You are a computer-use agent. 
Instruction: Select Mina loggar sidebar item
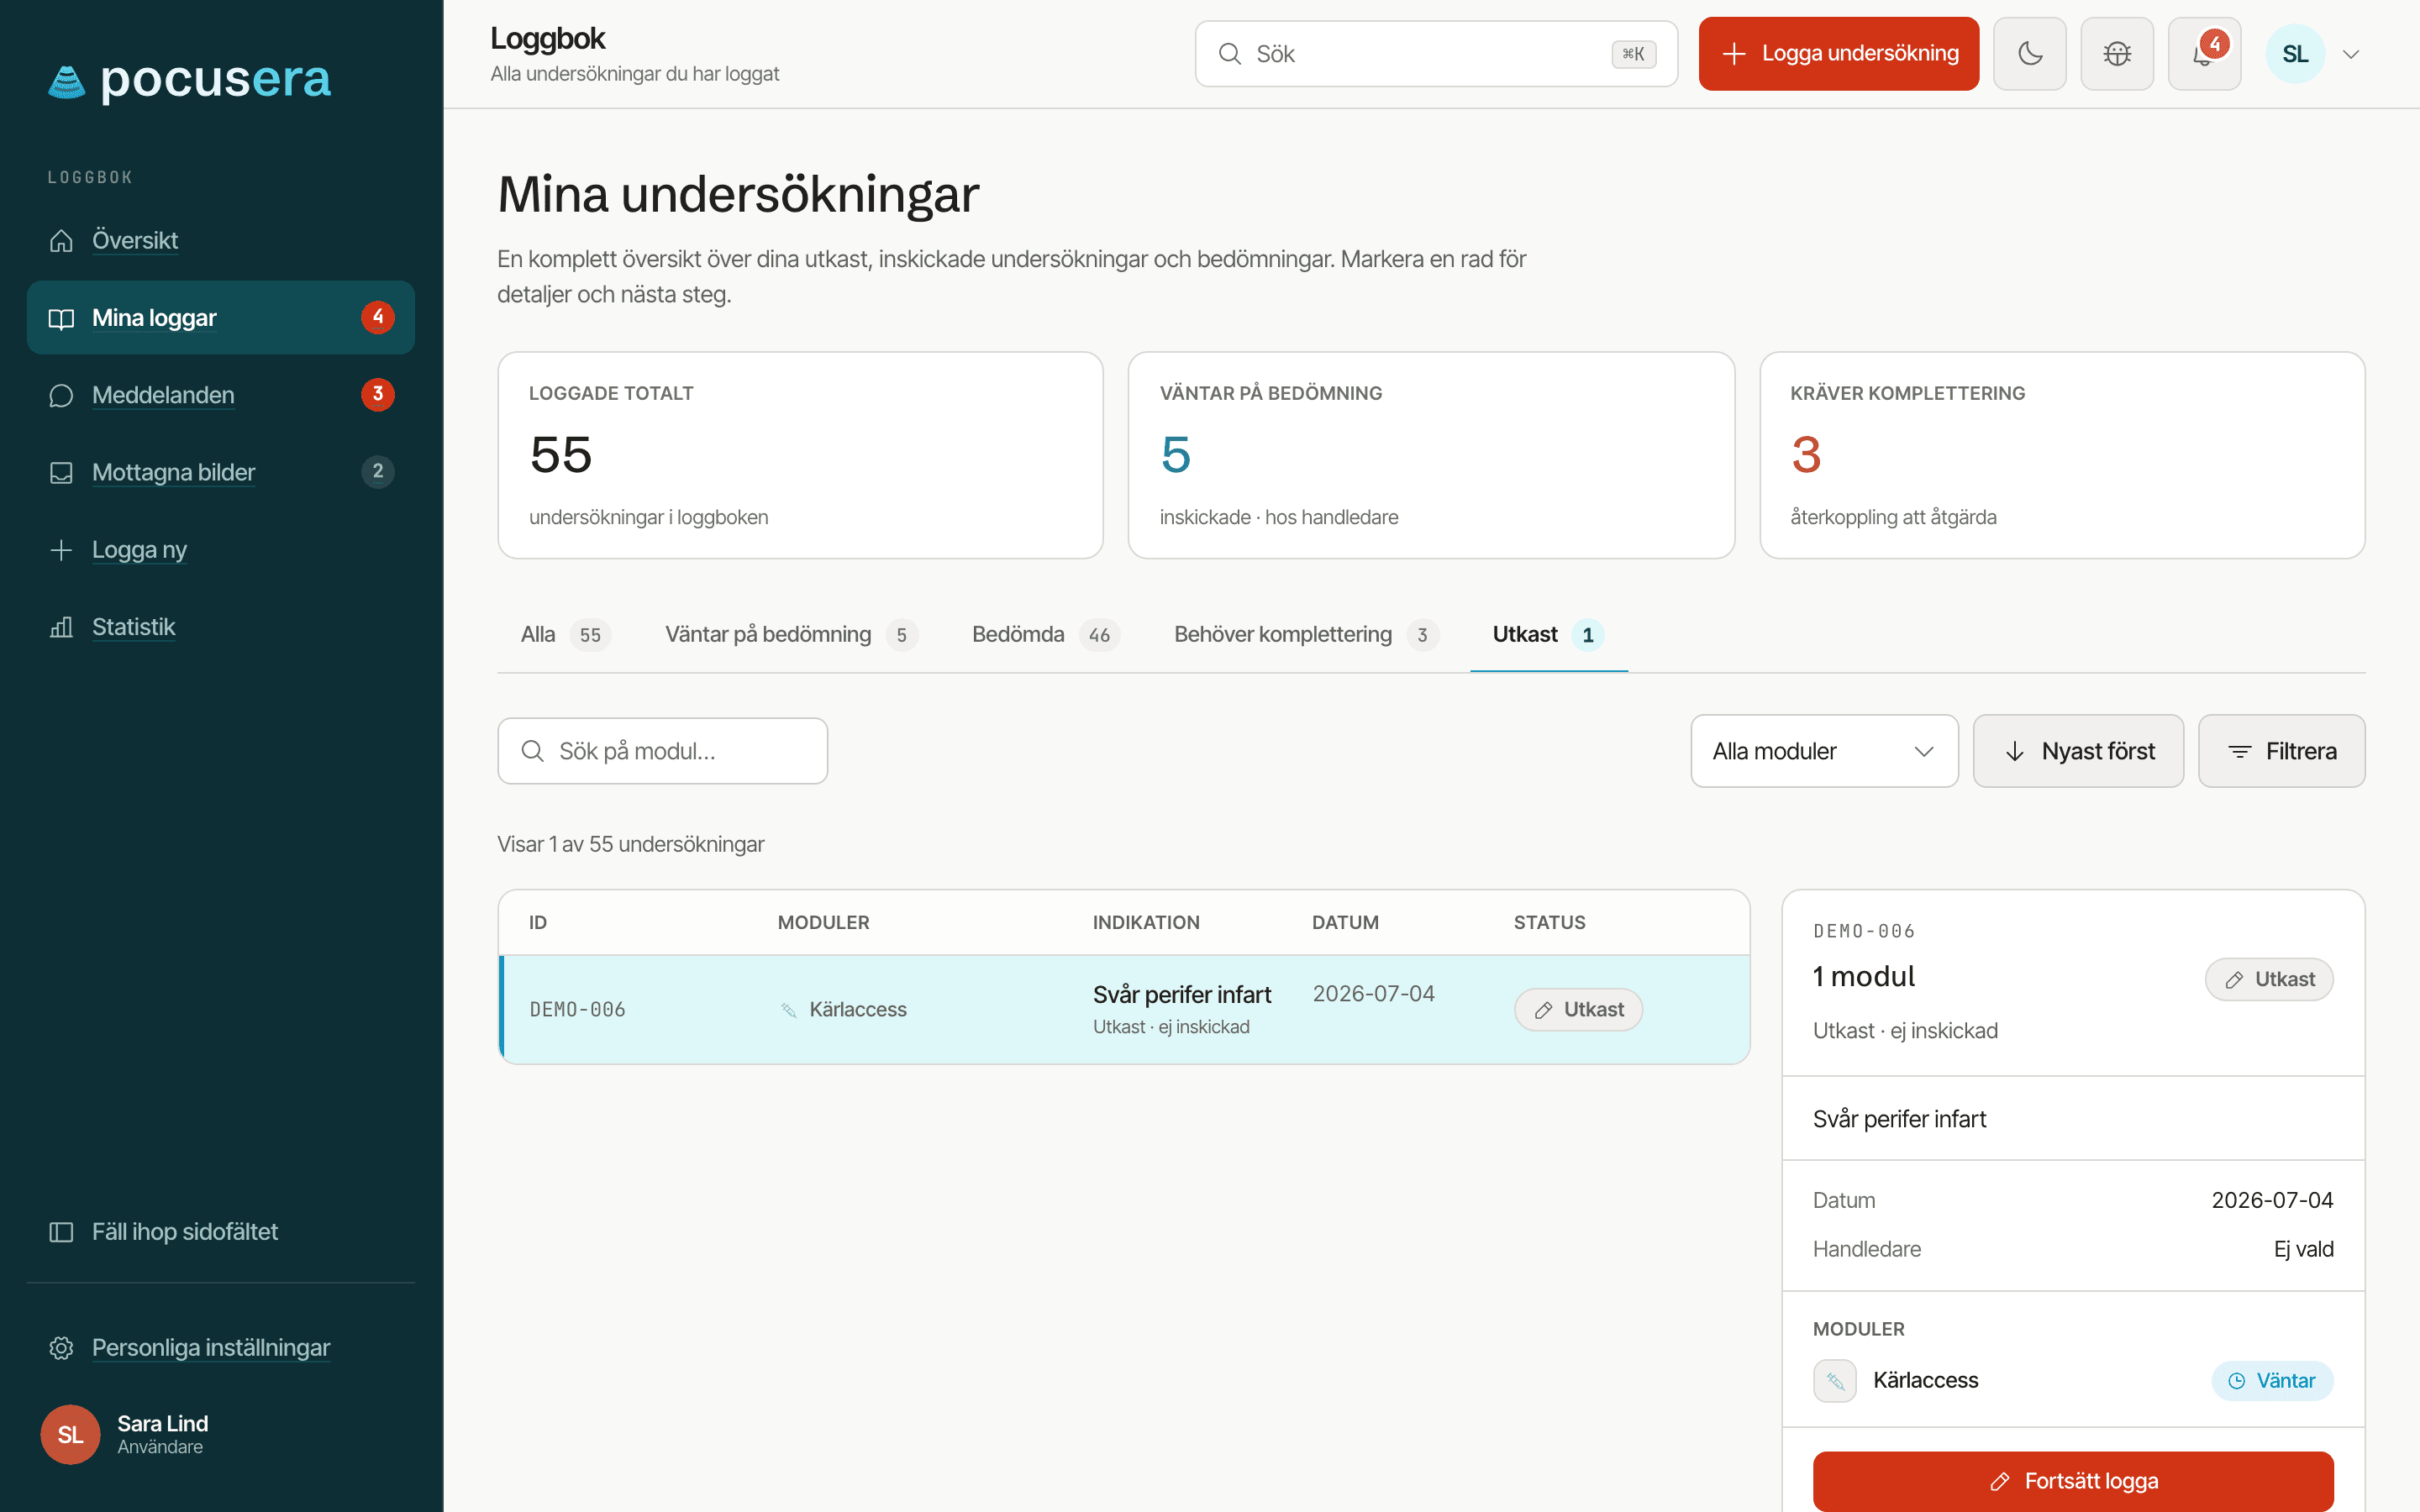(221, 318)
